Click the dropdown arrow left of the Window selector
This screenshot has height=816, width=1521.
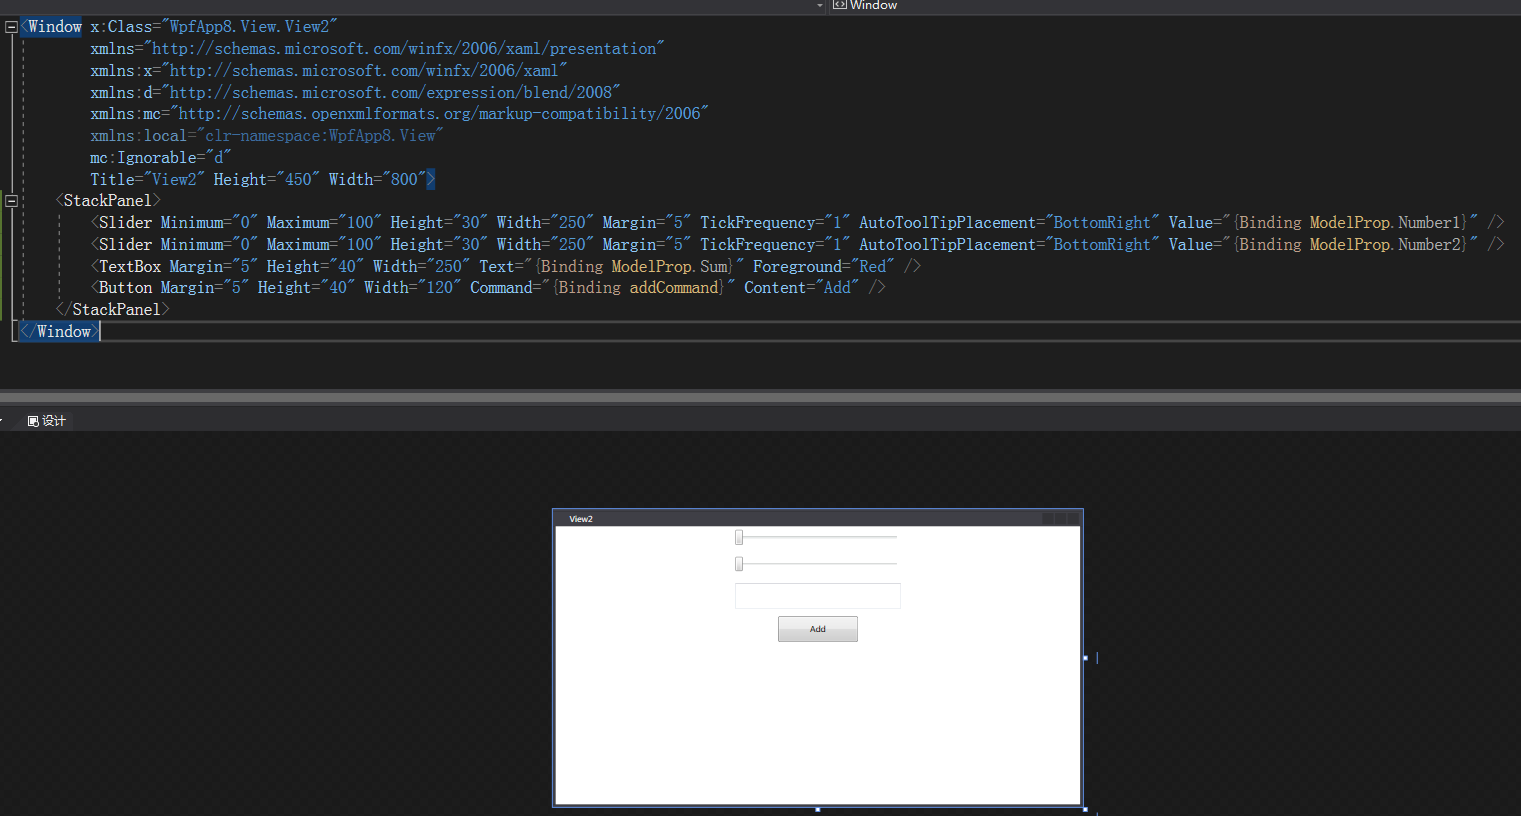[820, 5]
